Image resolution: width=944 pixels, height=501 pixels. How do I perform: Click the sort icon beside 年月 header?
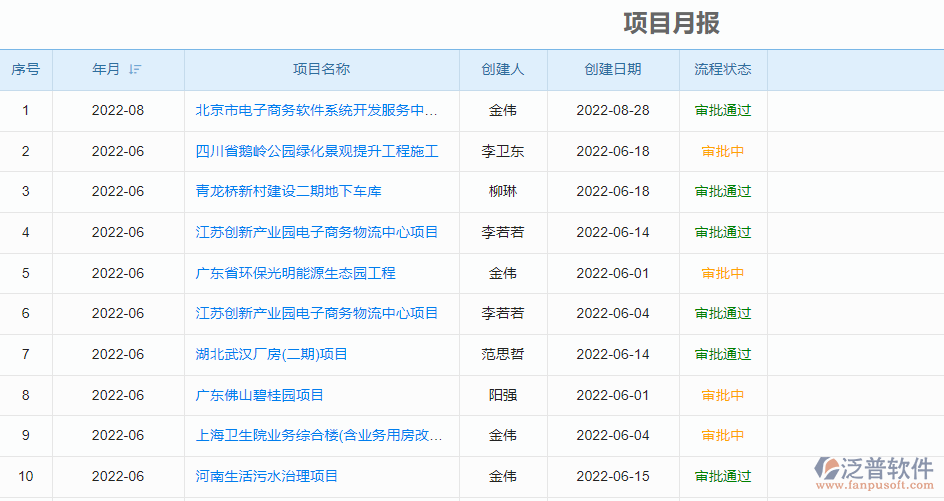tap(135, 70)
